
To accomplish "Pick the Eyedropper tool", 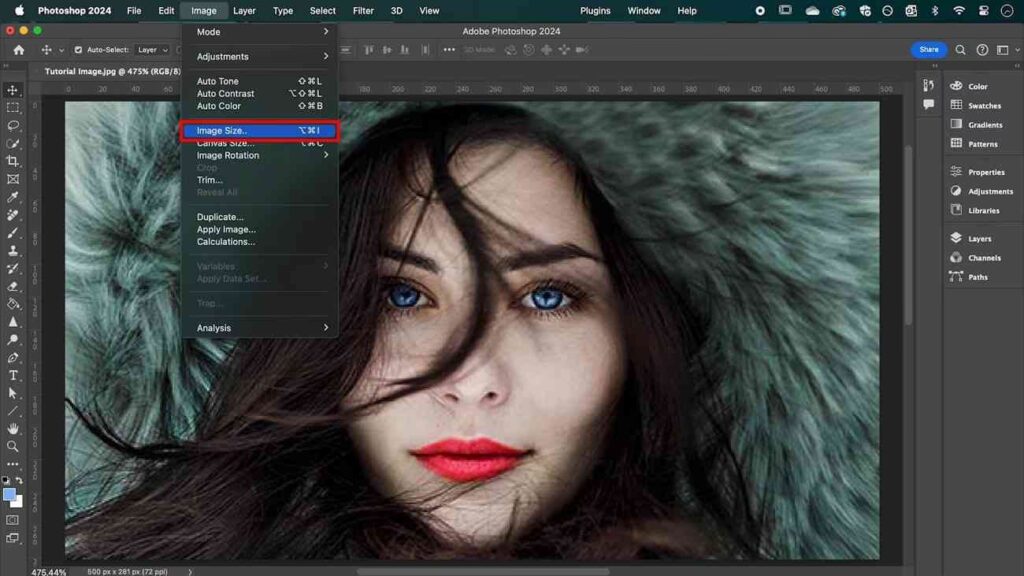I will point(13,197).
